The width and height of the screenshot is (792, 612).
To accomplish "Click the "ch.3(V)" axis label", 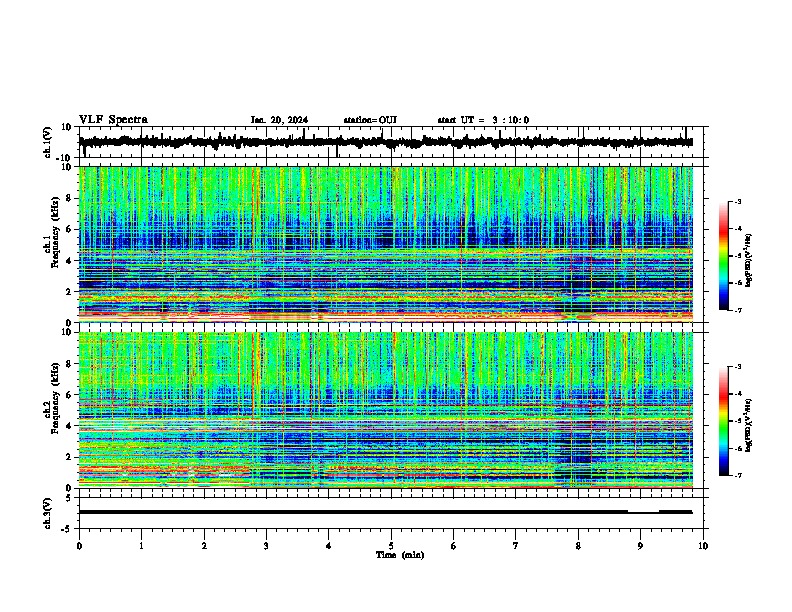I will click(x=48, y=513).
